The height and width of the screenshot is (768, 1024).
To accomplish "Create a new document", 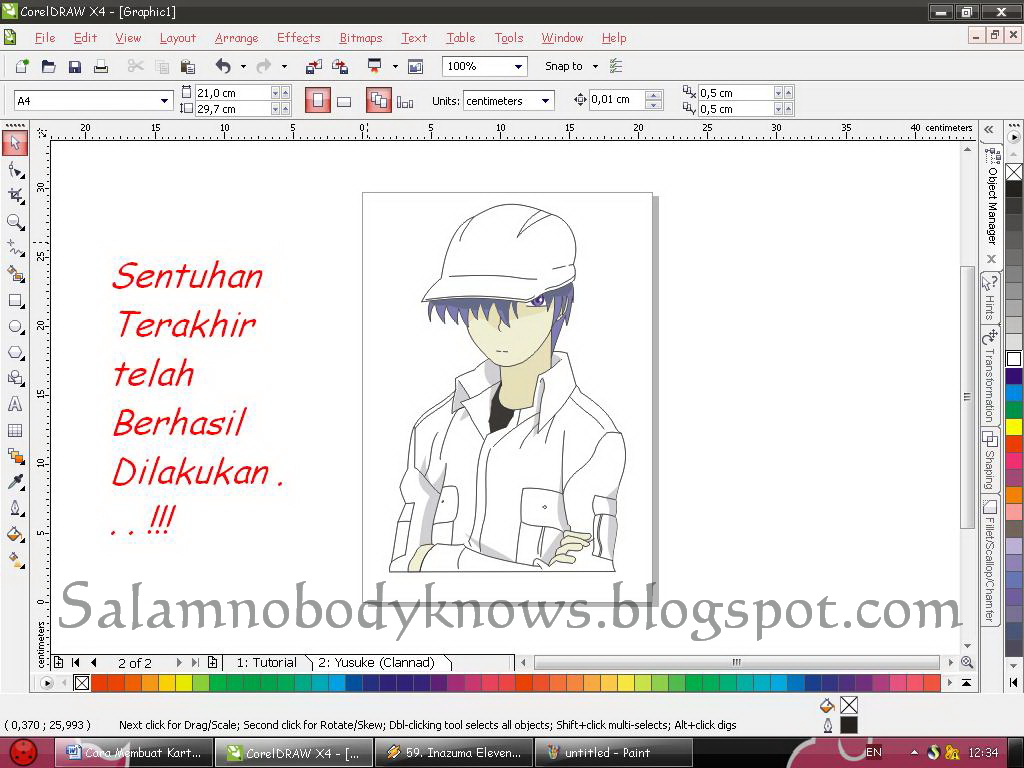I will click(x=22, y=66).
